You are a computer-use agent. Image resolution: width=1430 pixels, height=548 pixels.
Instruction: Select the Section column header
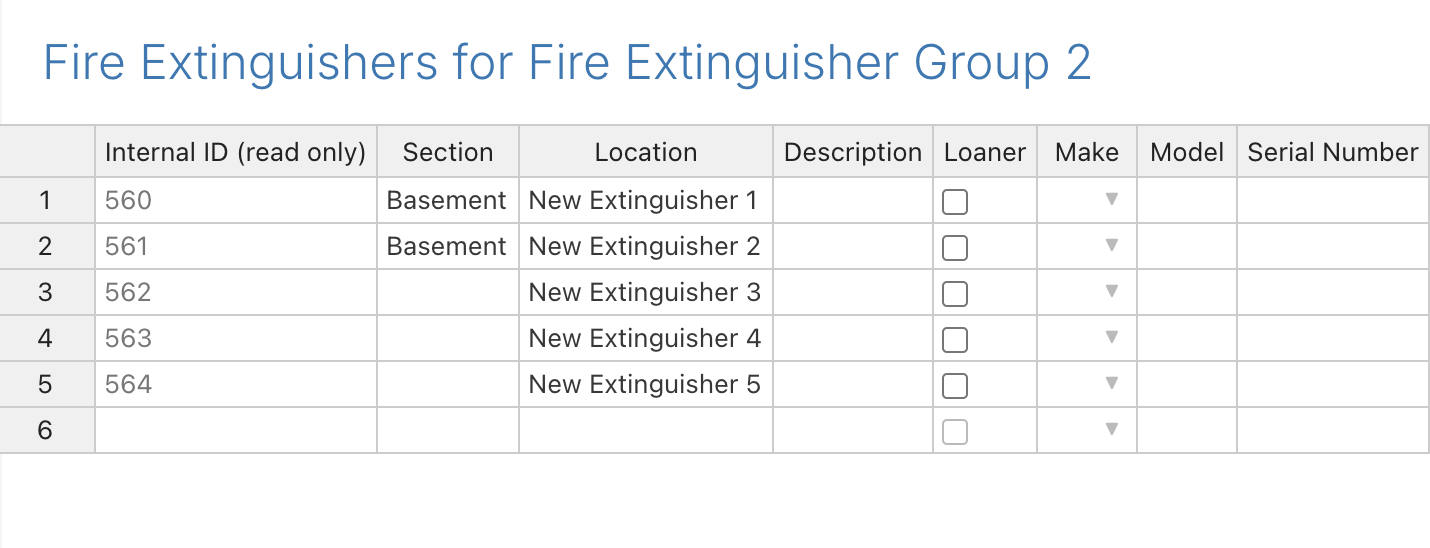click(448, 152)
